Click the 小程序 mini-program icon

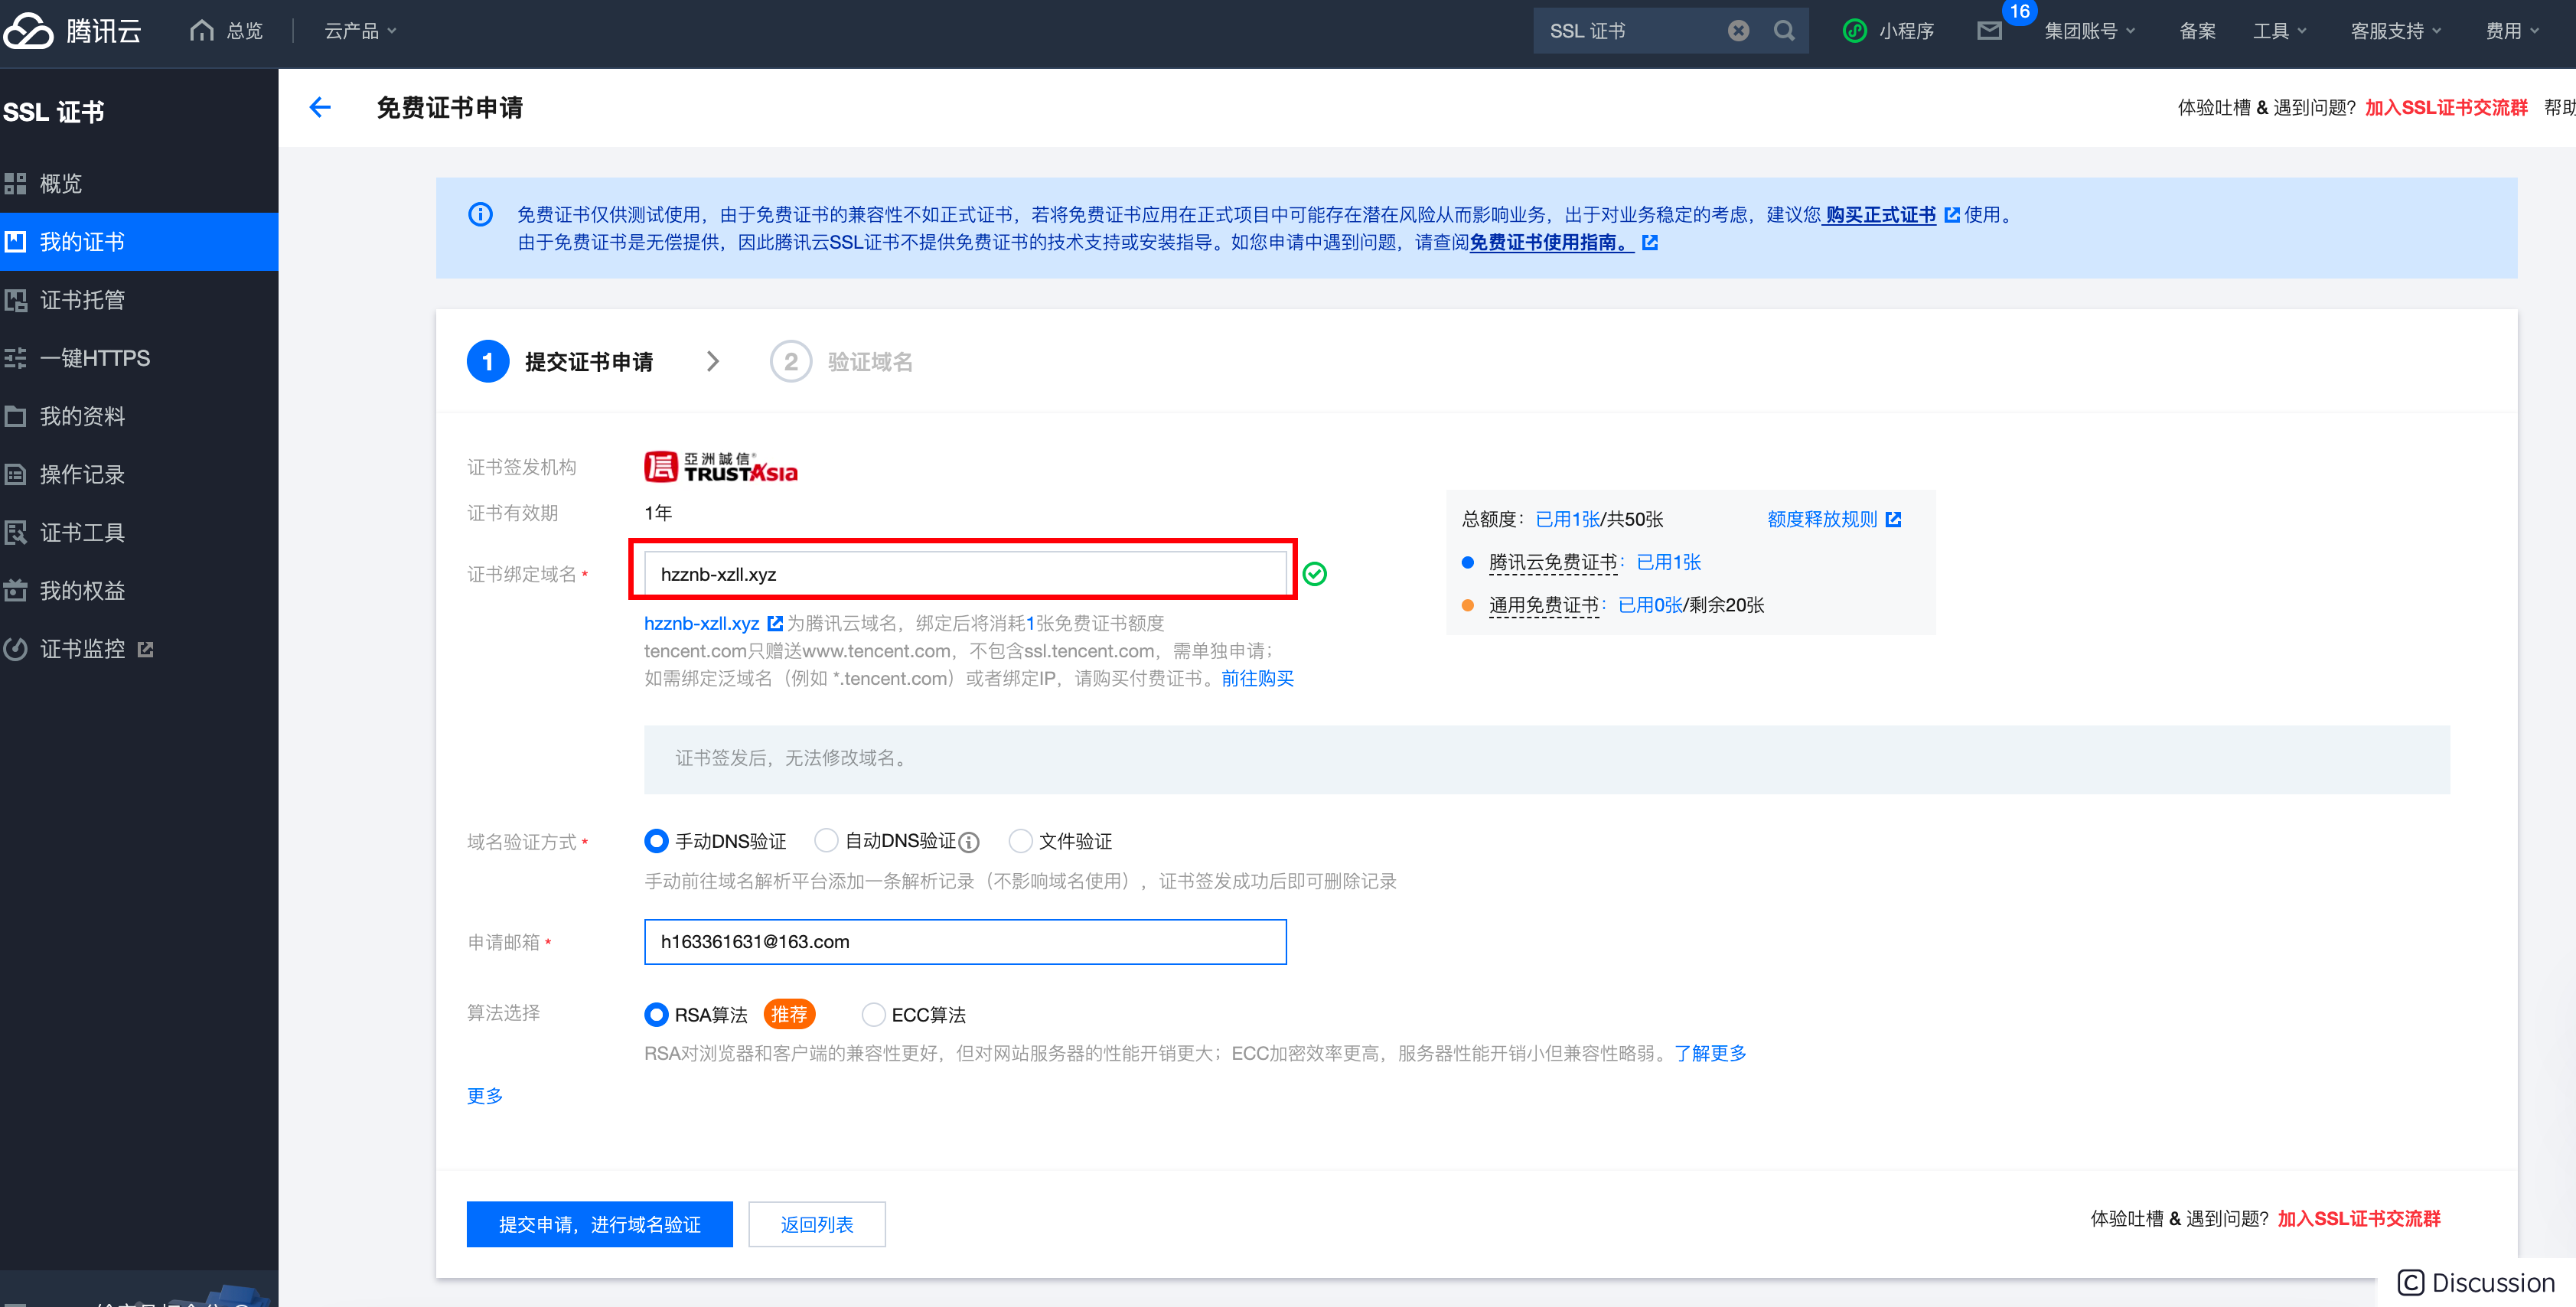[1855, 31]
